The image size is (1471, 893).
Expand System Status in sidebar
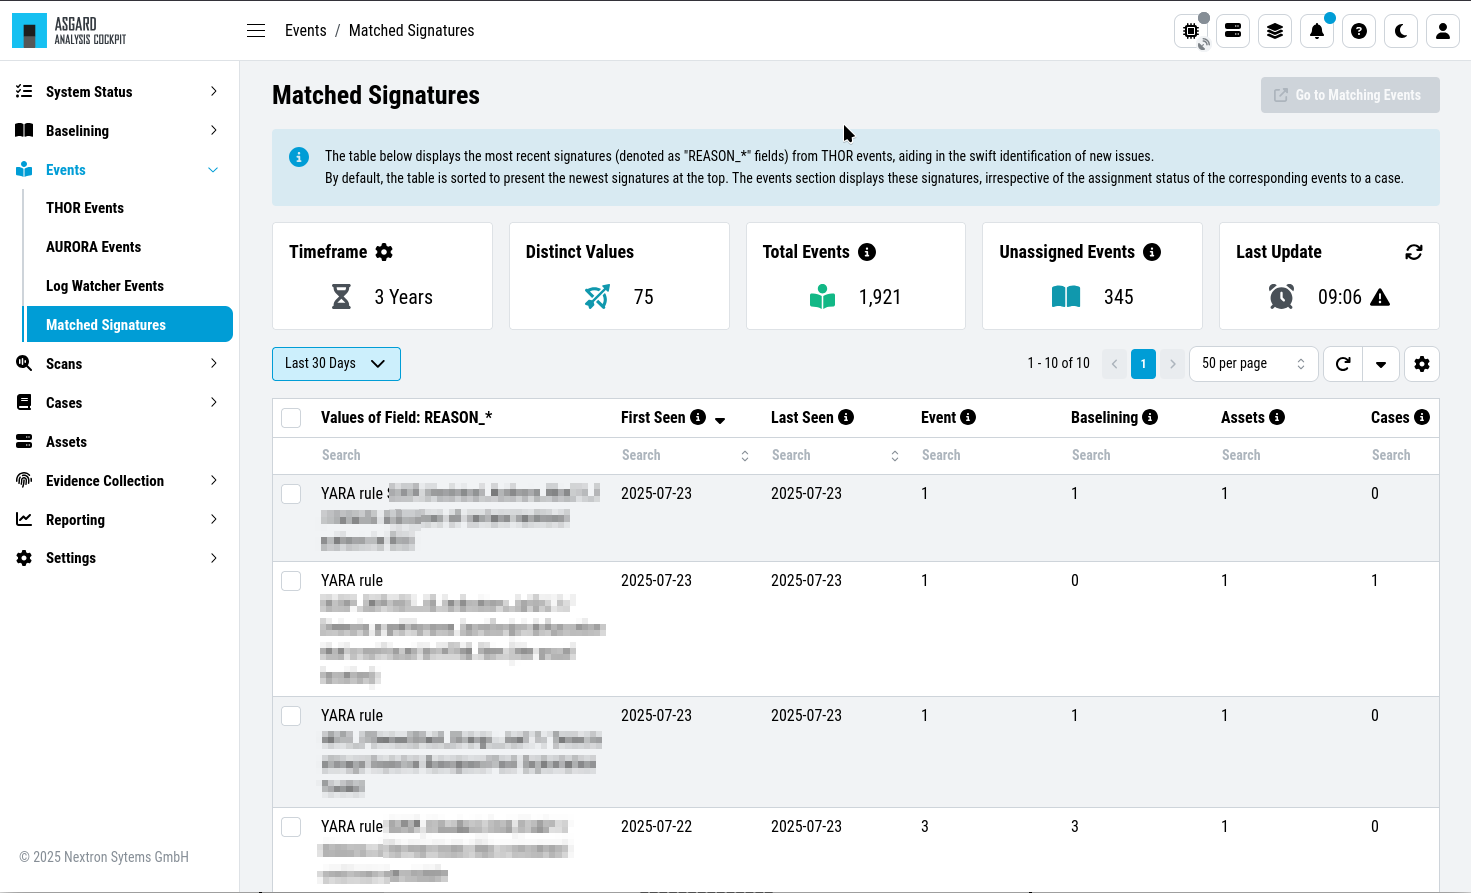(x=119, y=92)
